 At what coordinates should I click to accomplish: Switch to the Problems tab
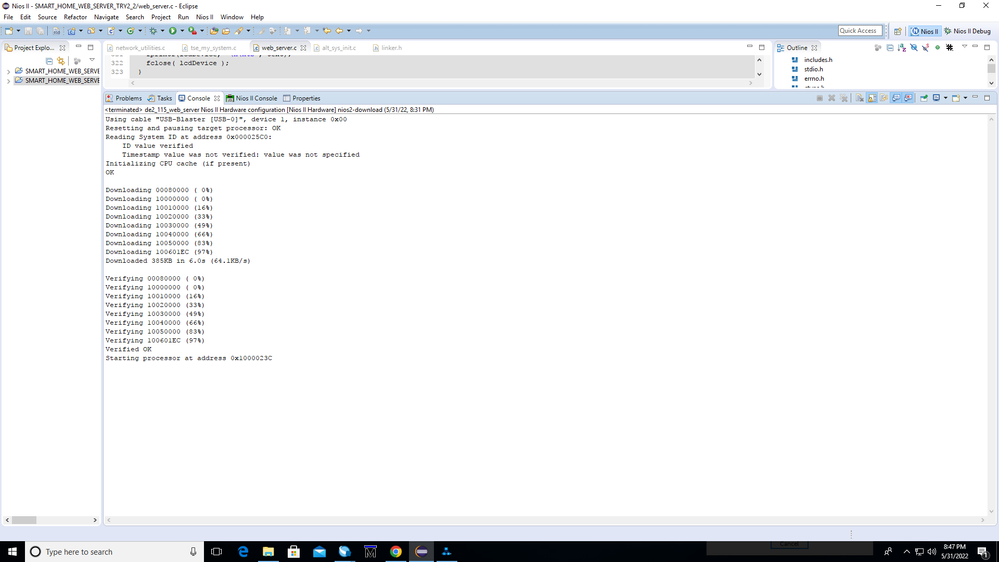tap(124, 98)
